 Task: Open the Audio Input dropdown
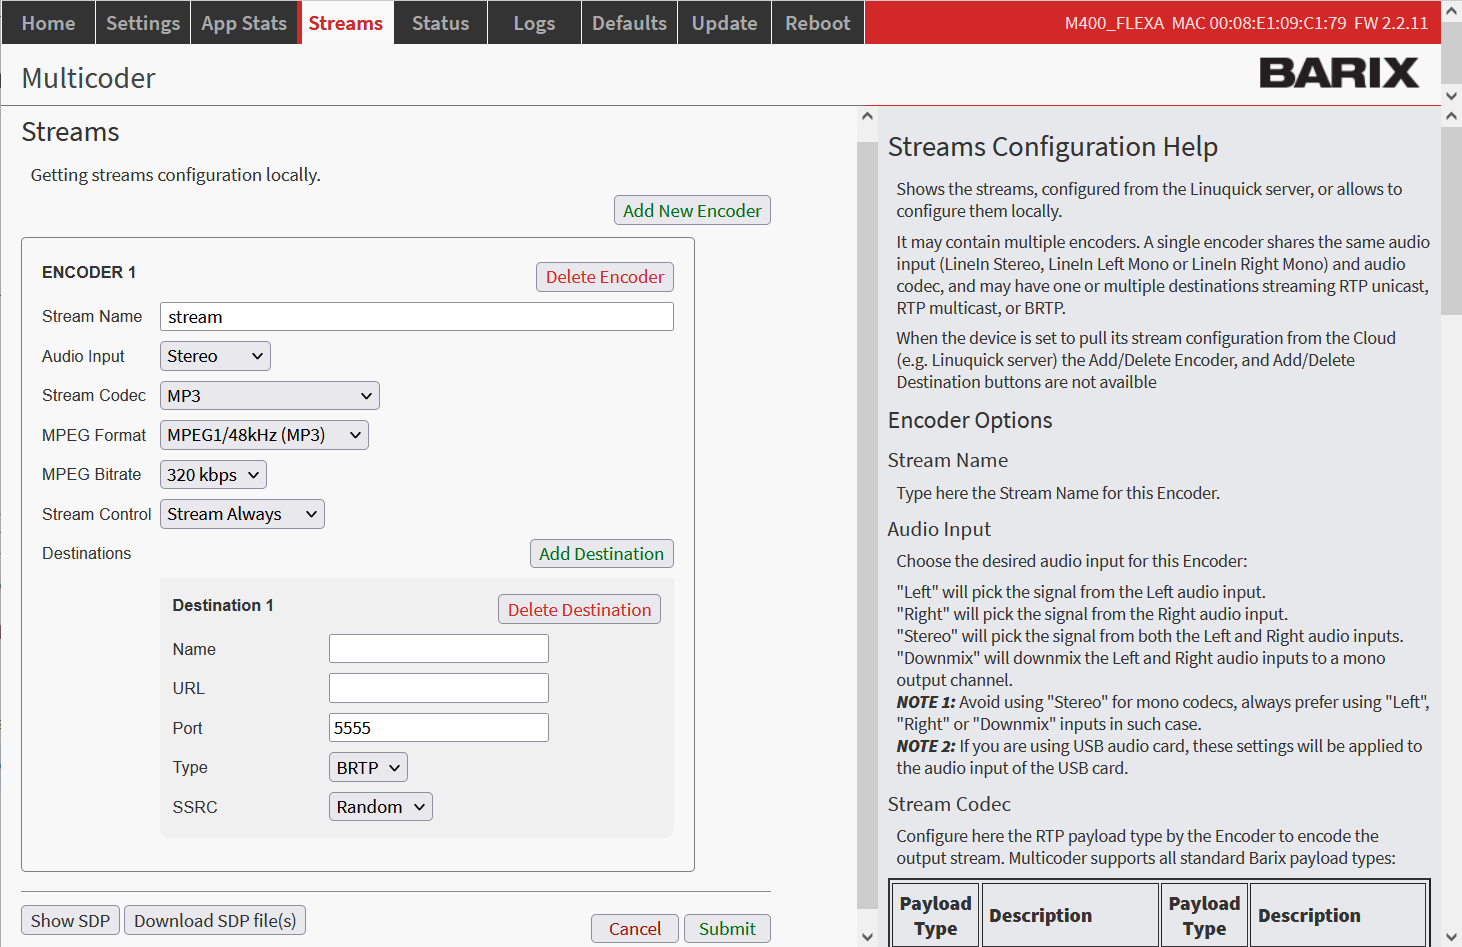click(215, 356)
